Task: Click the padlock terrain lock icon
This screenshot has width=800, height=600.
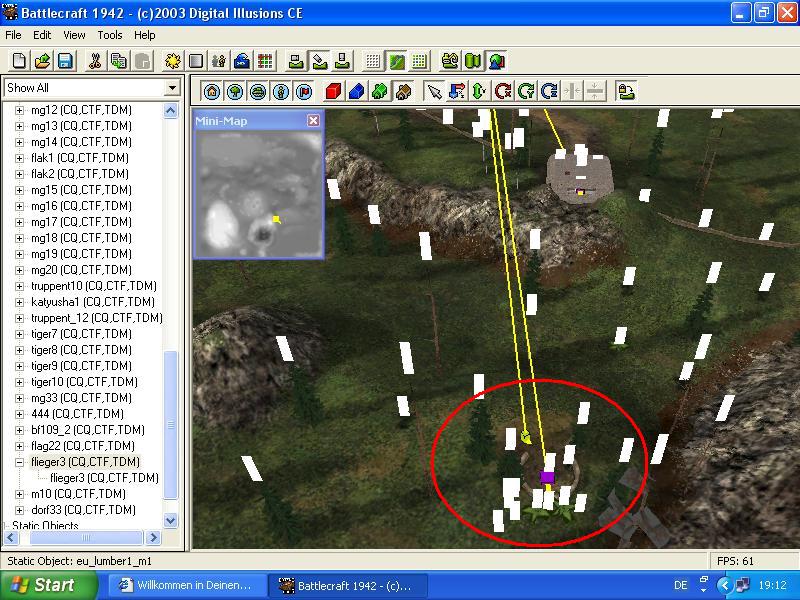Action: pos(626,91)
